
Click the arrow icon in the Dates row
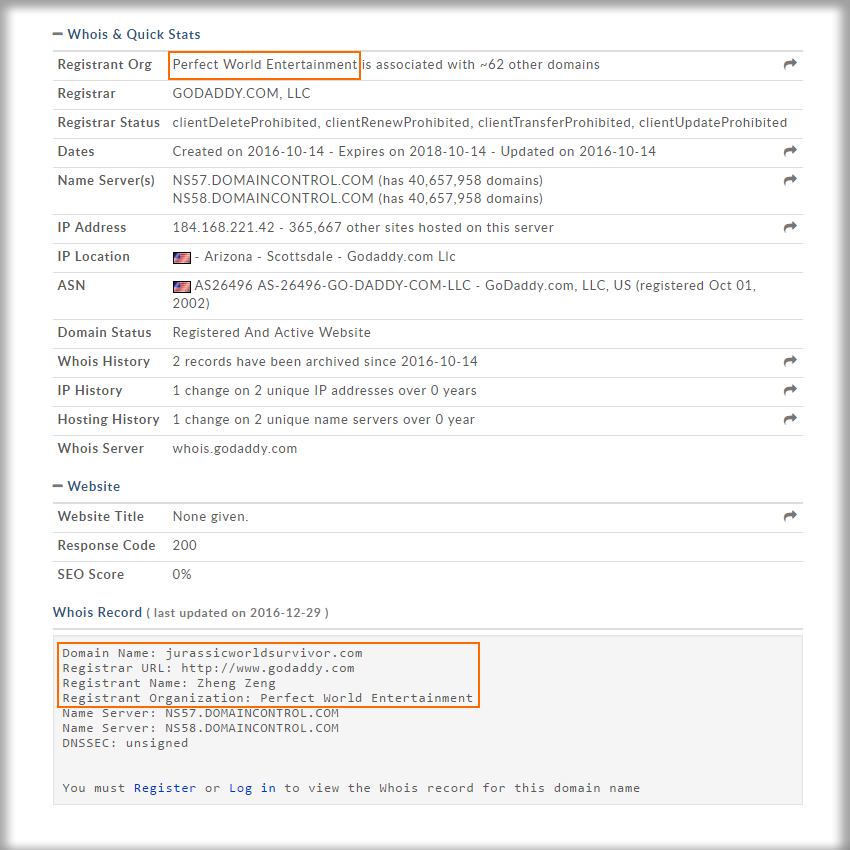click(x=790, y=152)
